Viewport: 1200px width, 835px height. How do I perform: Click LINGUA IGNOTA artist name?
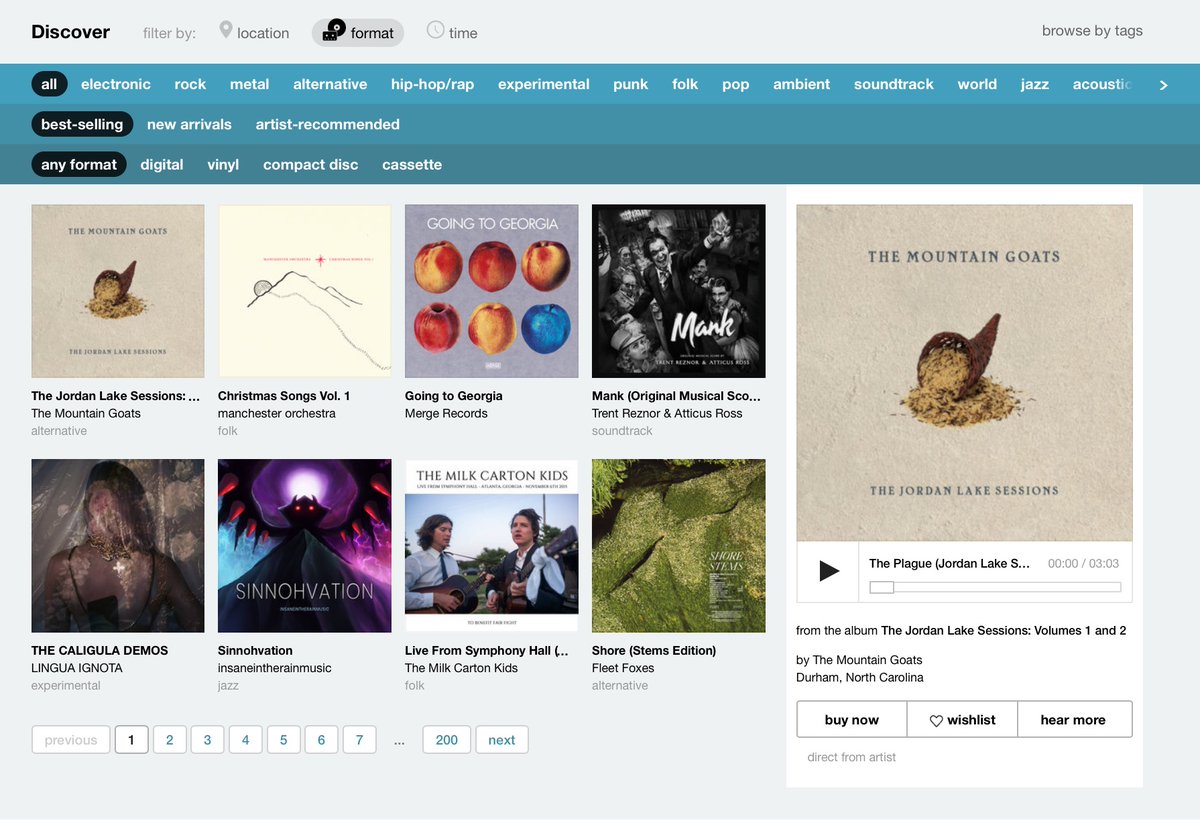click(78, 668)
